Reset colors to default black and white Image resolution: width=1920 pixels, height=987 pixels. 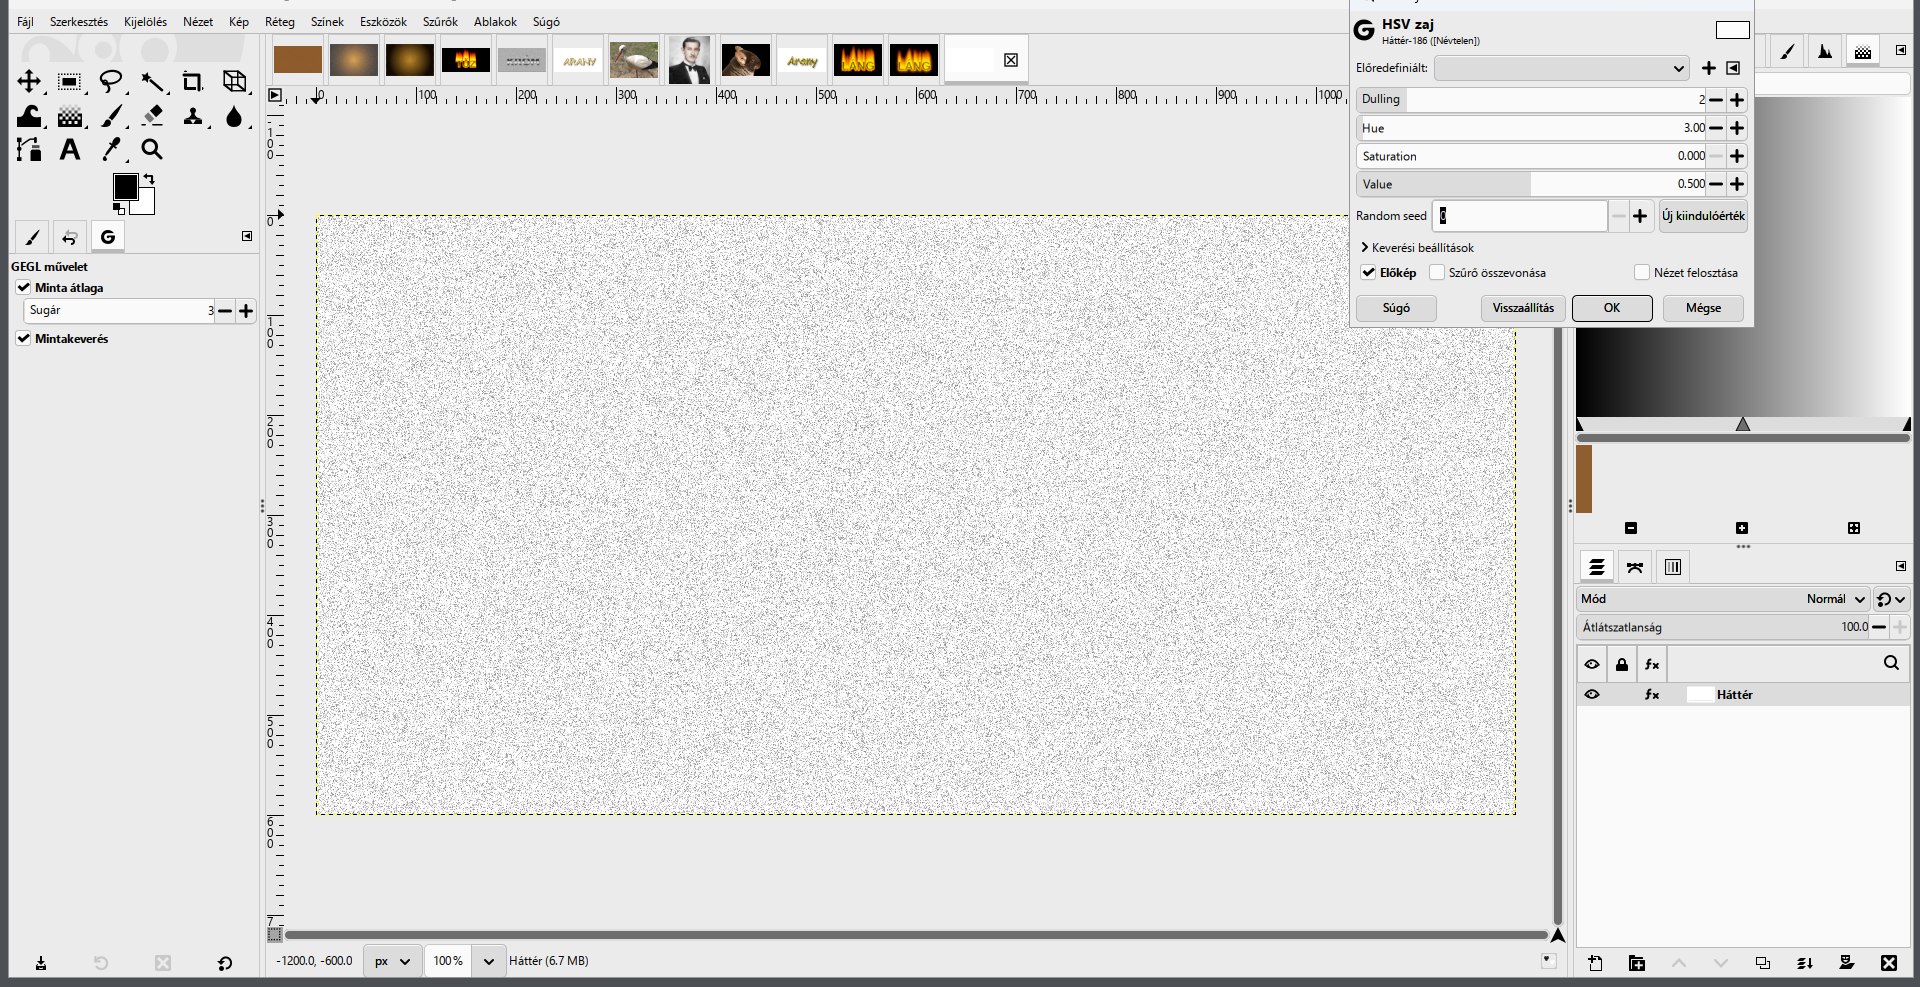(119, 209)
